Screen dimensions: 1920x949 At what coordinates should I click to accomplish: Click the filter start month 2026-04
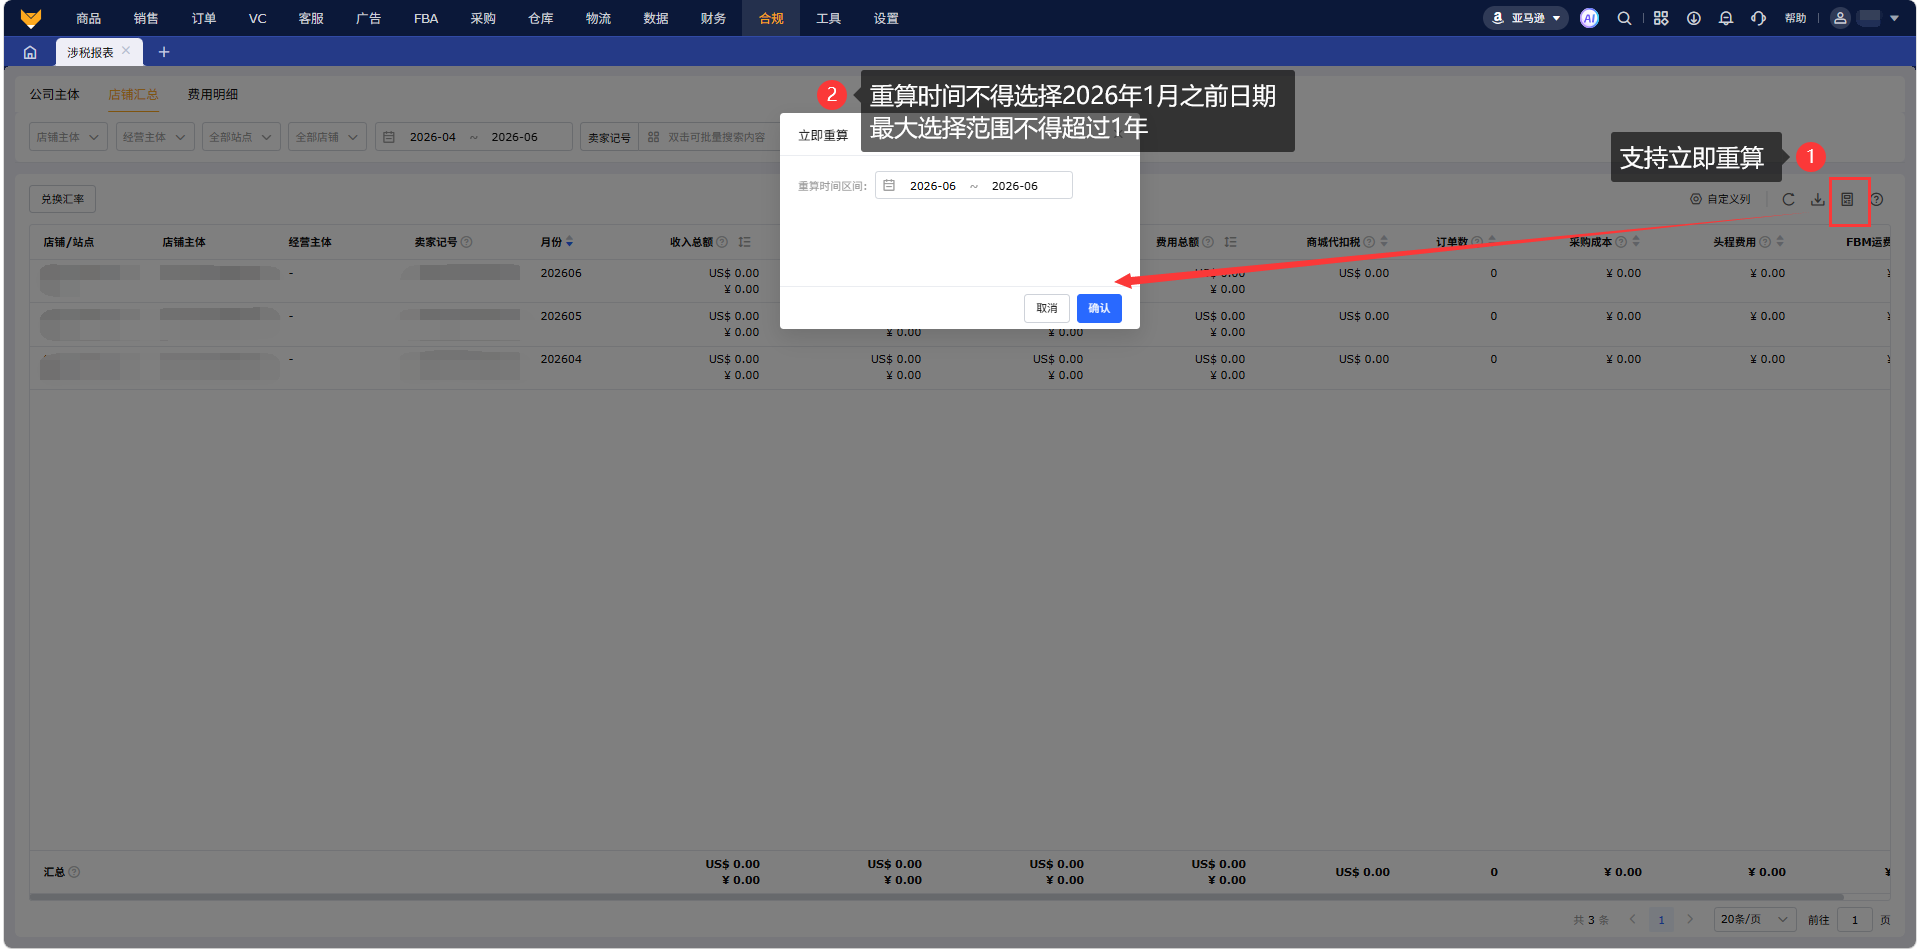(x=433, y=137)
